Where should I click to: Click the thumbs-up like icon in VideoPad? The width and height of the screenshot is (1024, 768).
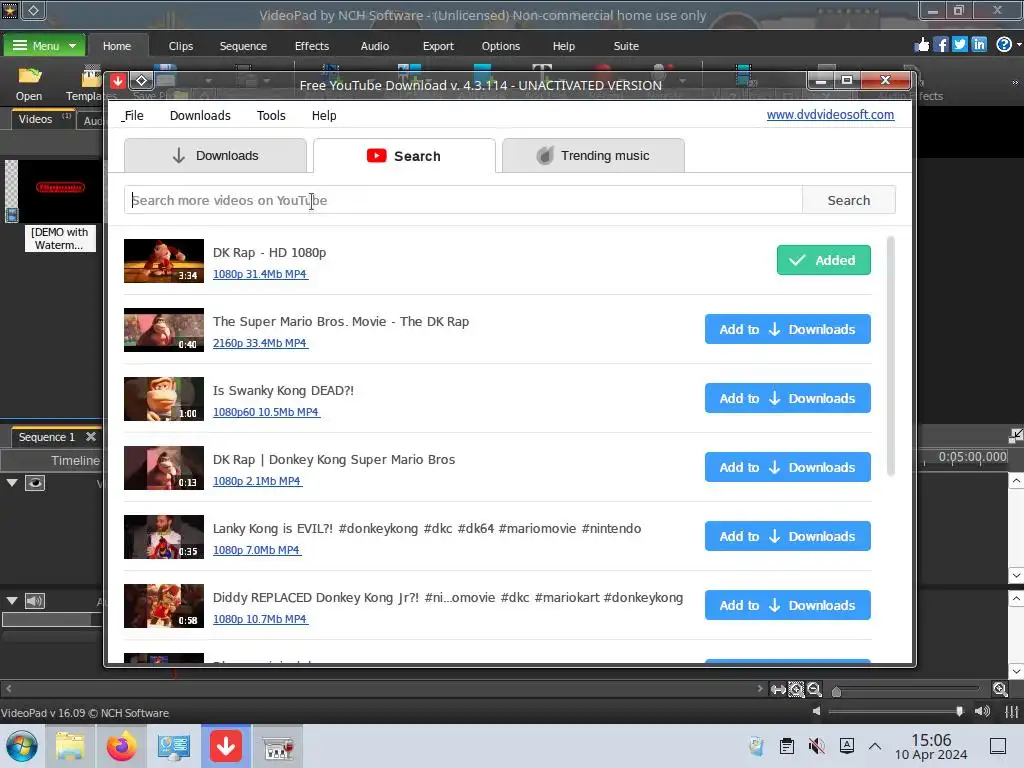(921, 44)
